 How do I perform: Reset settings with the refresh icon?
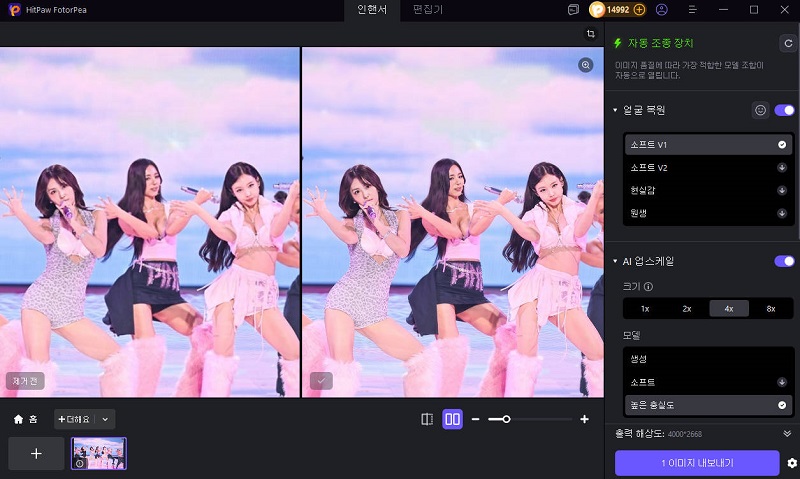pyautogui.click(x=787, y=43)
